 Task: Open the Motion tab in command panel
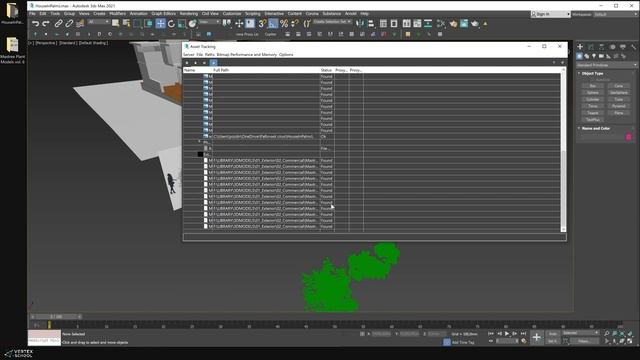(612, 47)
